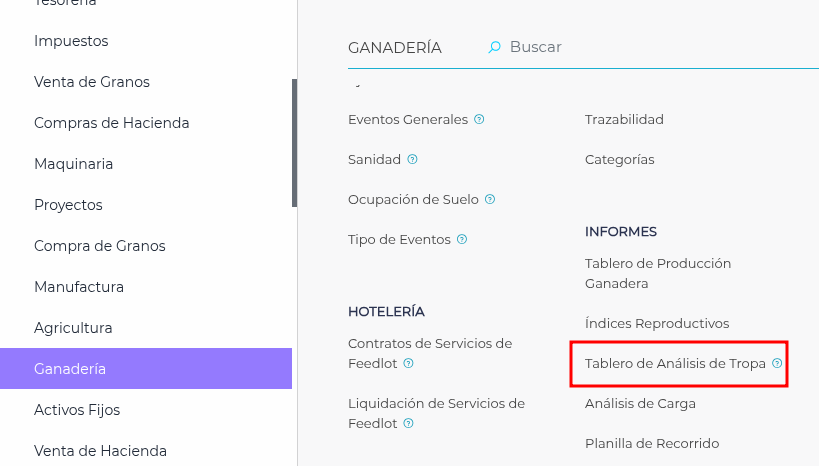819x466 pixels.
Task: Click the magnifying glass search icon
Action: [494, 47]
